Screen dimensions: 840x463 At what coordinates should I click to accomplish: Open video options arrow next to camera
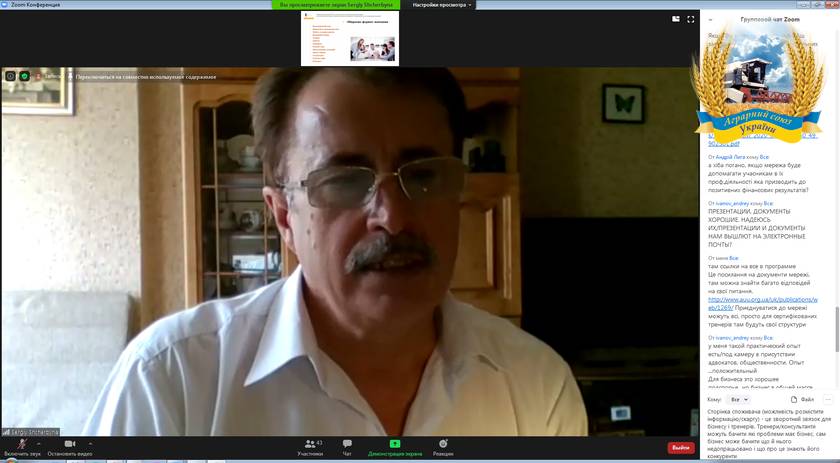[90, 444]
